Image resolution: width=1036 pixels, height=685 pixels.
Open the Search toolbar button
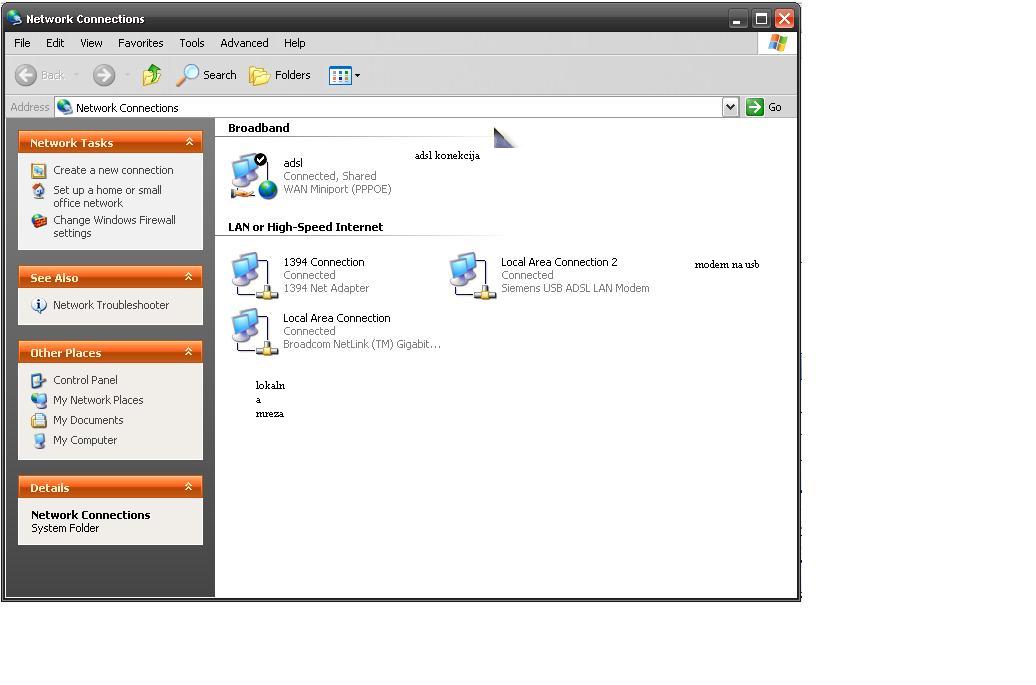coord(207,75)
